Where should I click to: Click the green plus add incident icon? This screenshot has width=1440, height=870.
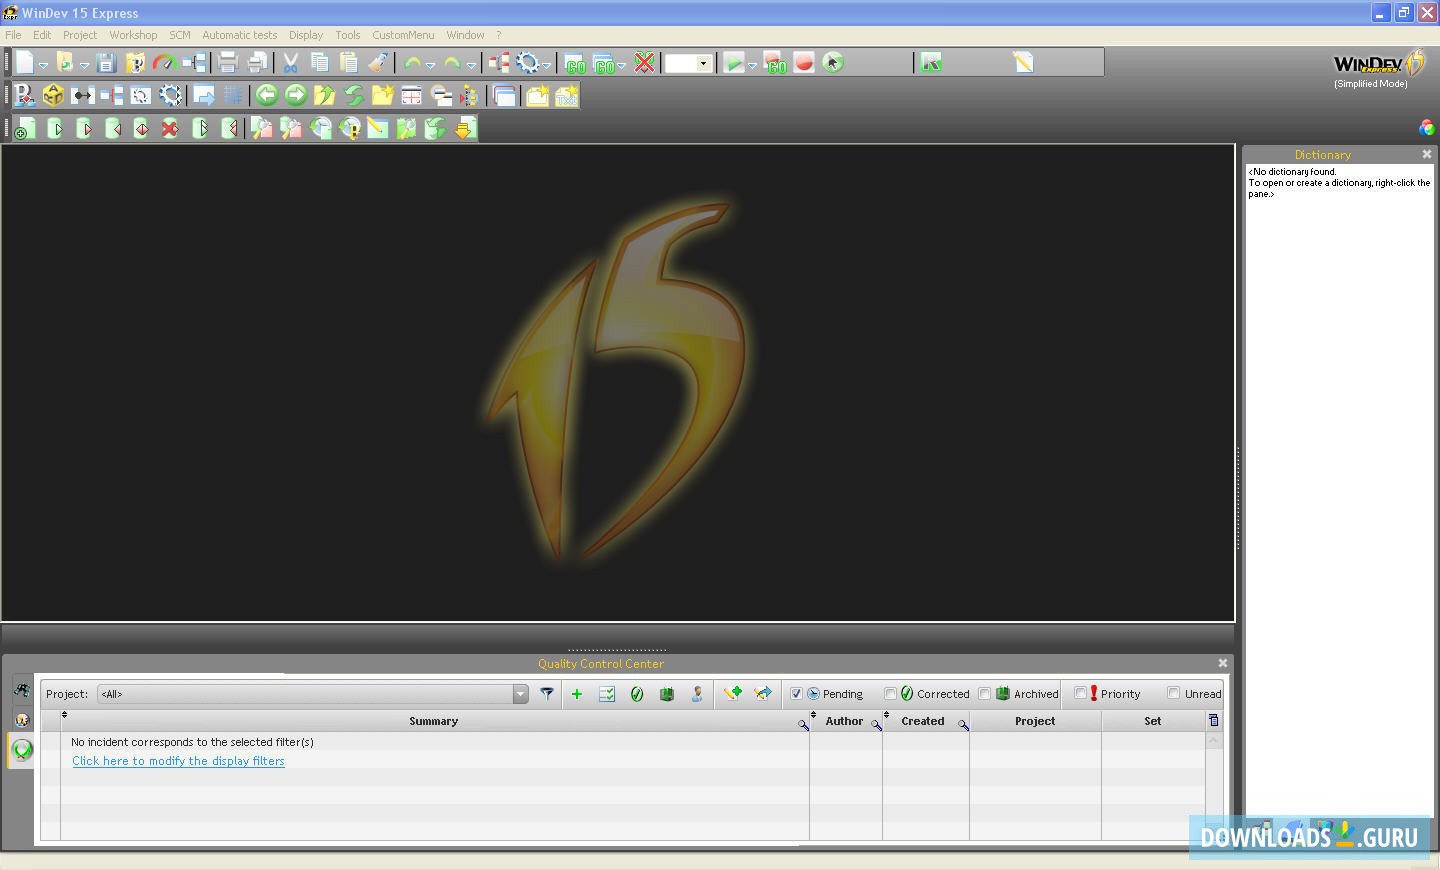[576, 693]
